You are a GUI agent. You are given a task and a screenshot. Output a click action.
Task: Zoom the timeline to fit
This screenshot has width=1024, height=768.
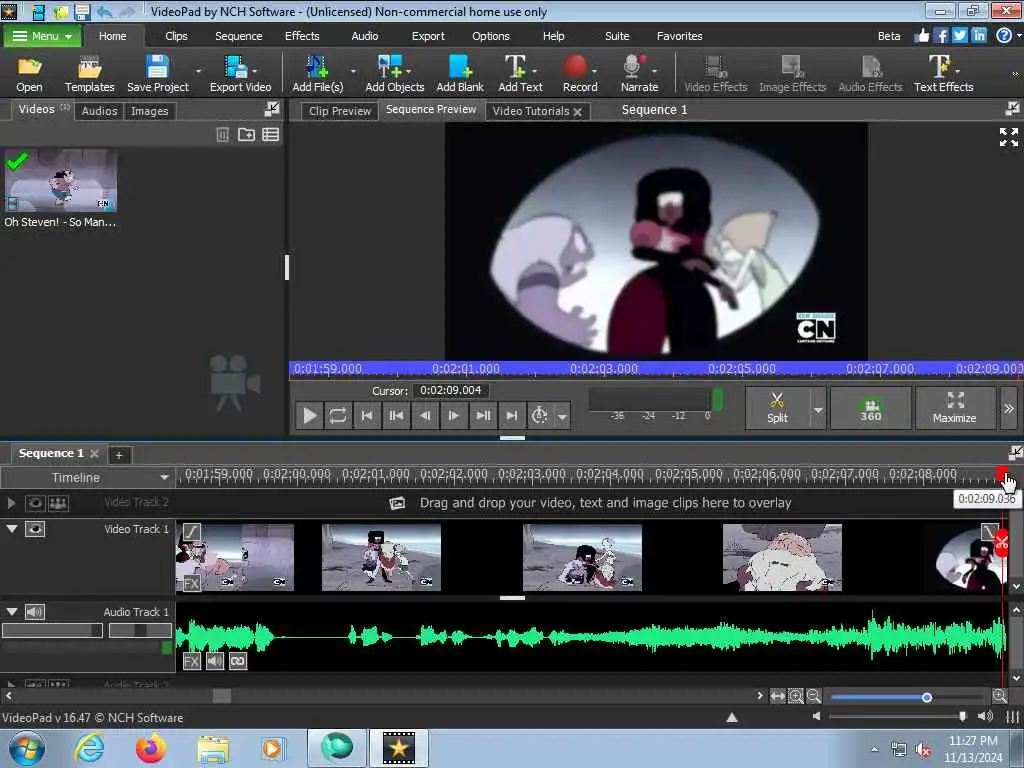tap(777, 696)
